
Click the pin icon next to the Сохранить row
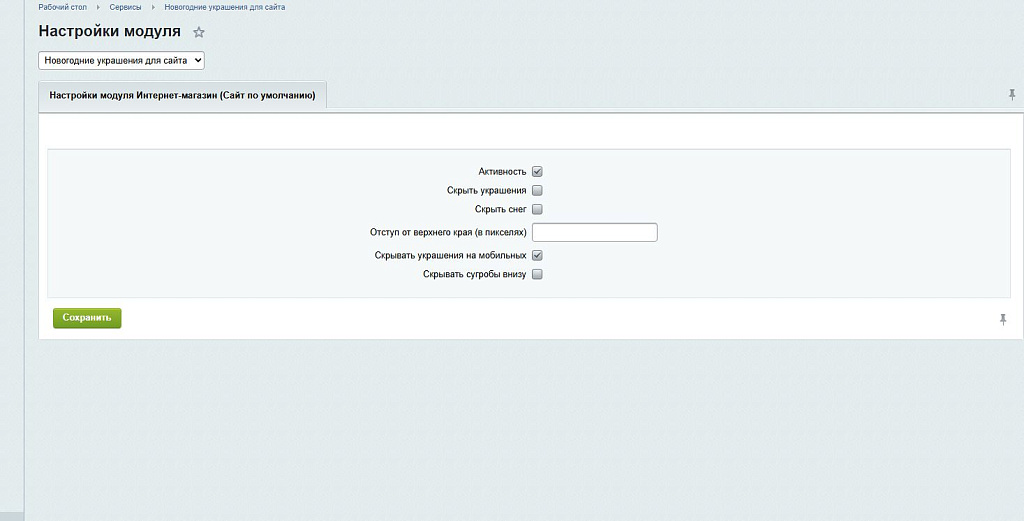(1003, 319)
